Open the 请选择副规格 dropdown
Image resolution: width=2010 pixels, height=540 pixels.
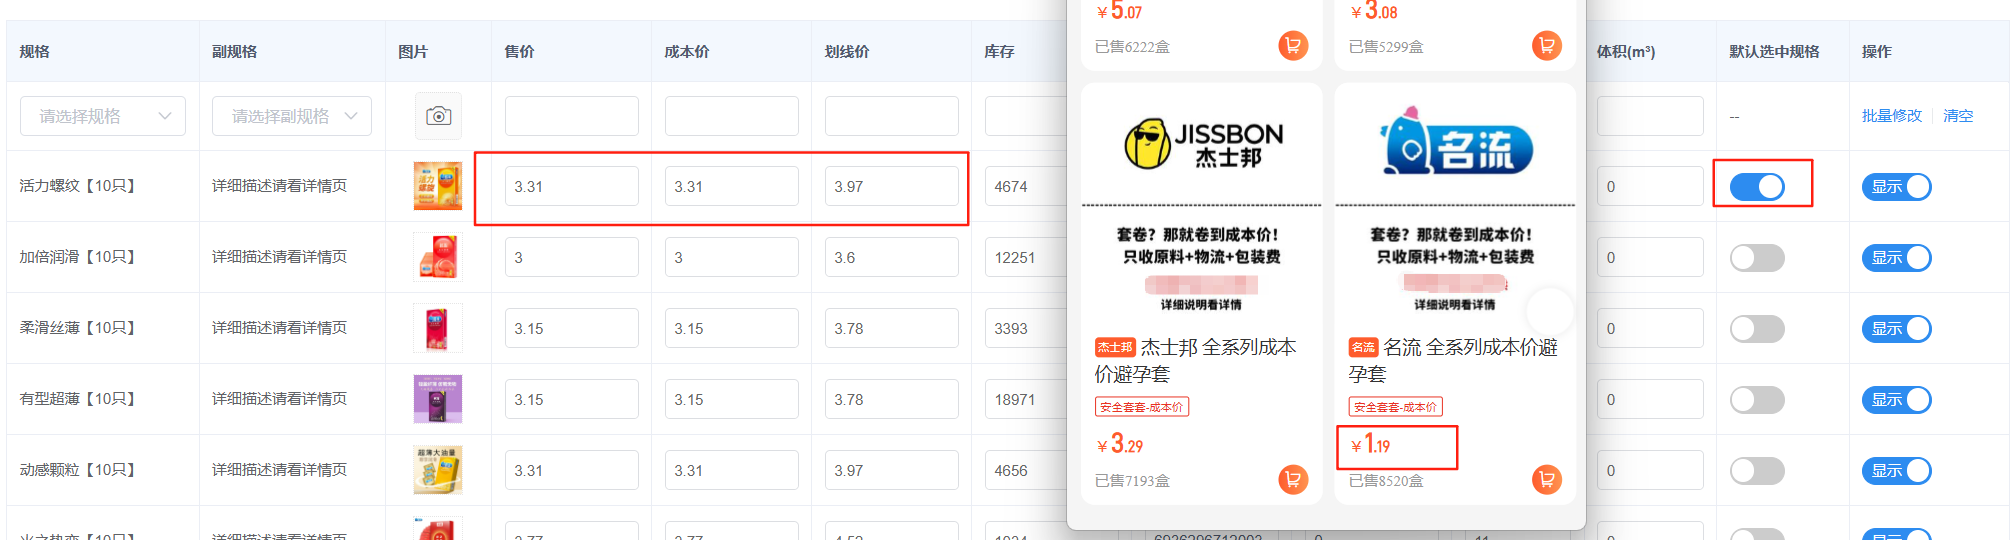pyautogui.click(x=292, y=116)
